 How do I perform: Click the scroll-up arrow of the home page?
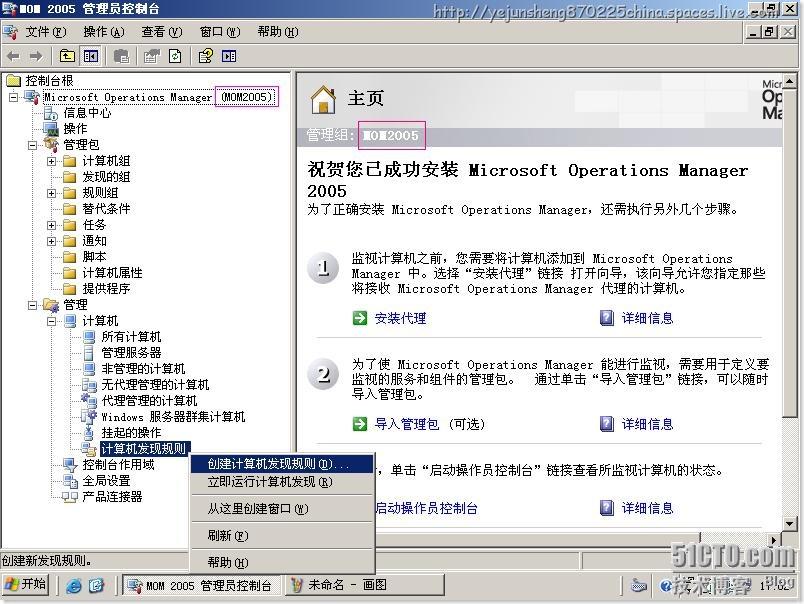point(789,81)
